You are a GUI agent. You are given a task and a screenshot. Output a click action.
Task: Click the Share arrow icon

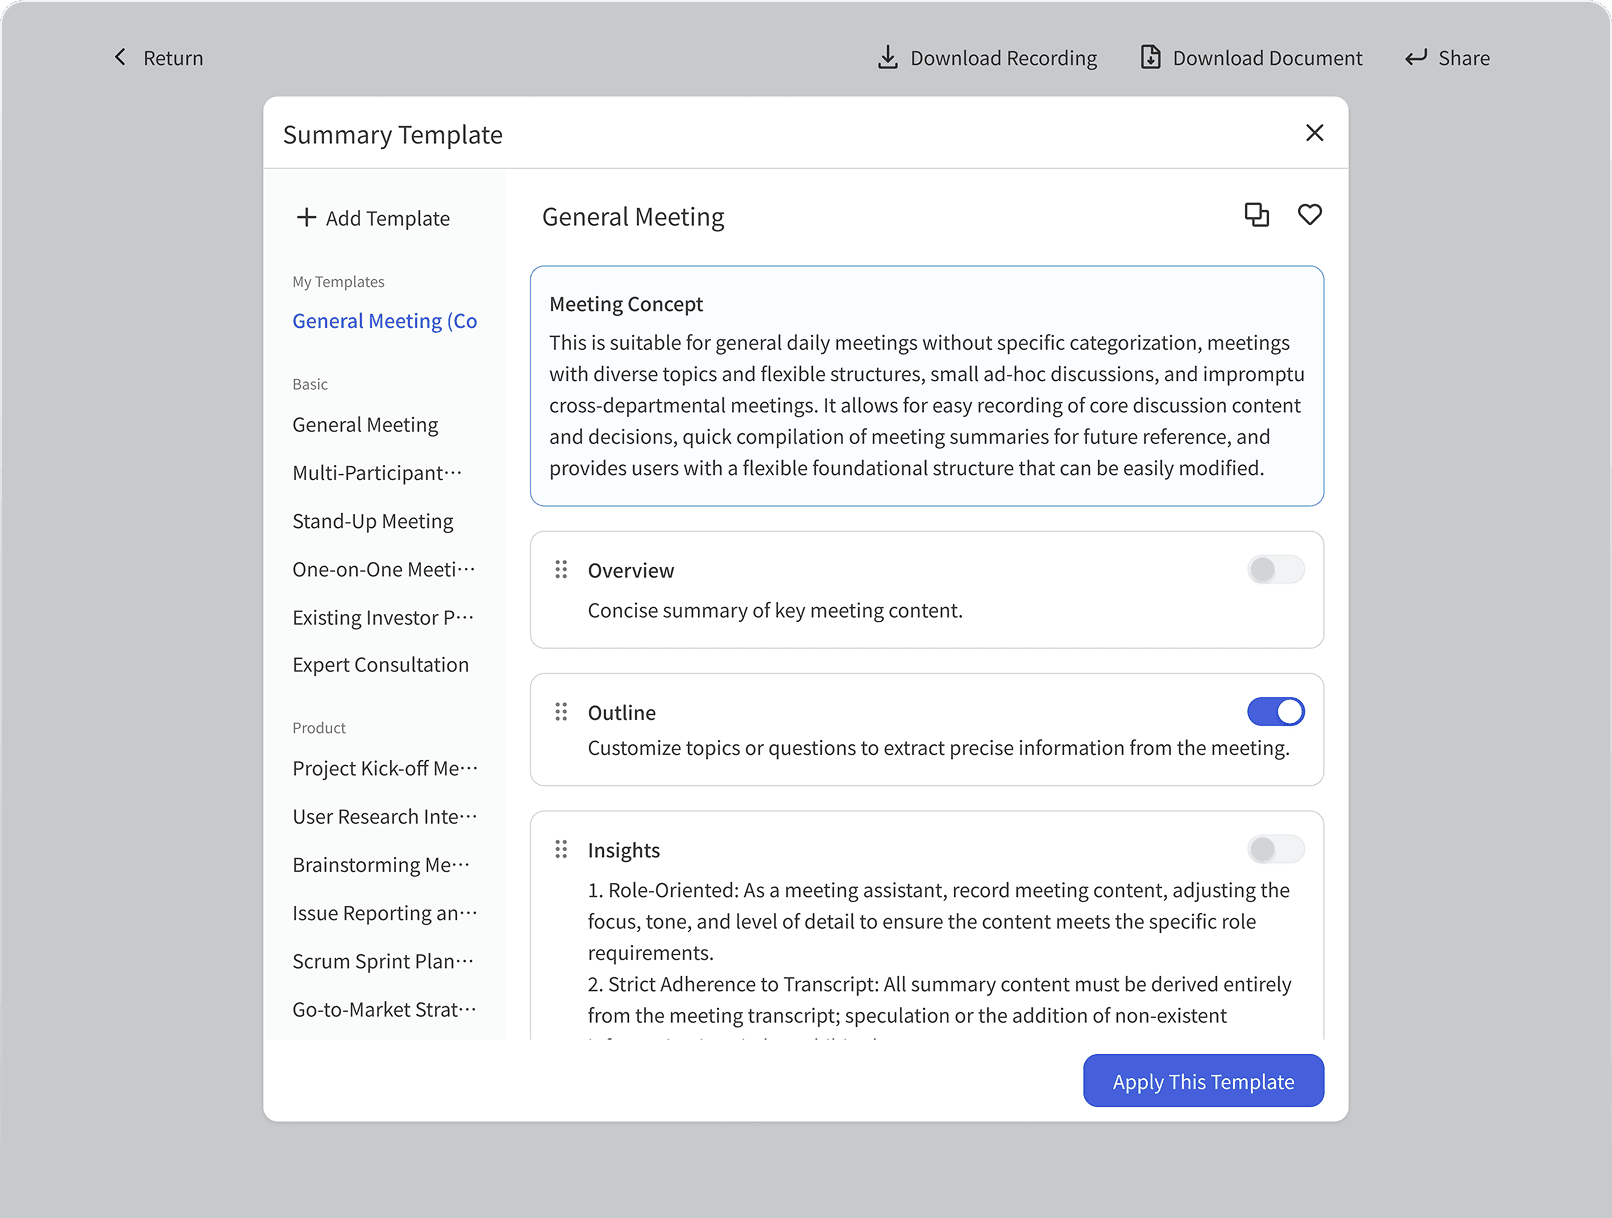pos(1415,58)
